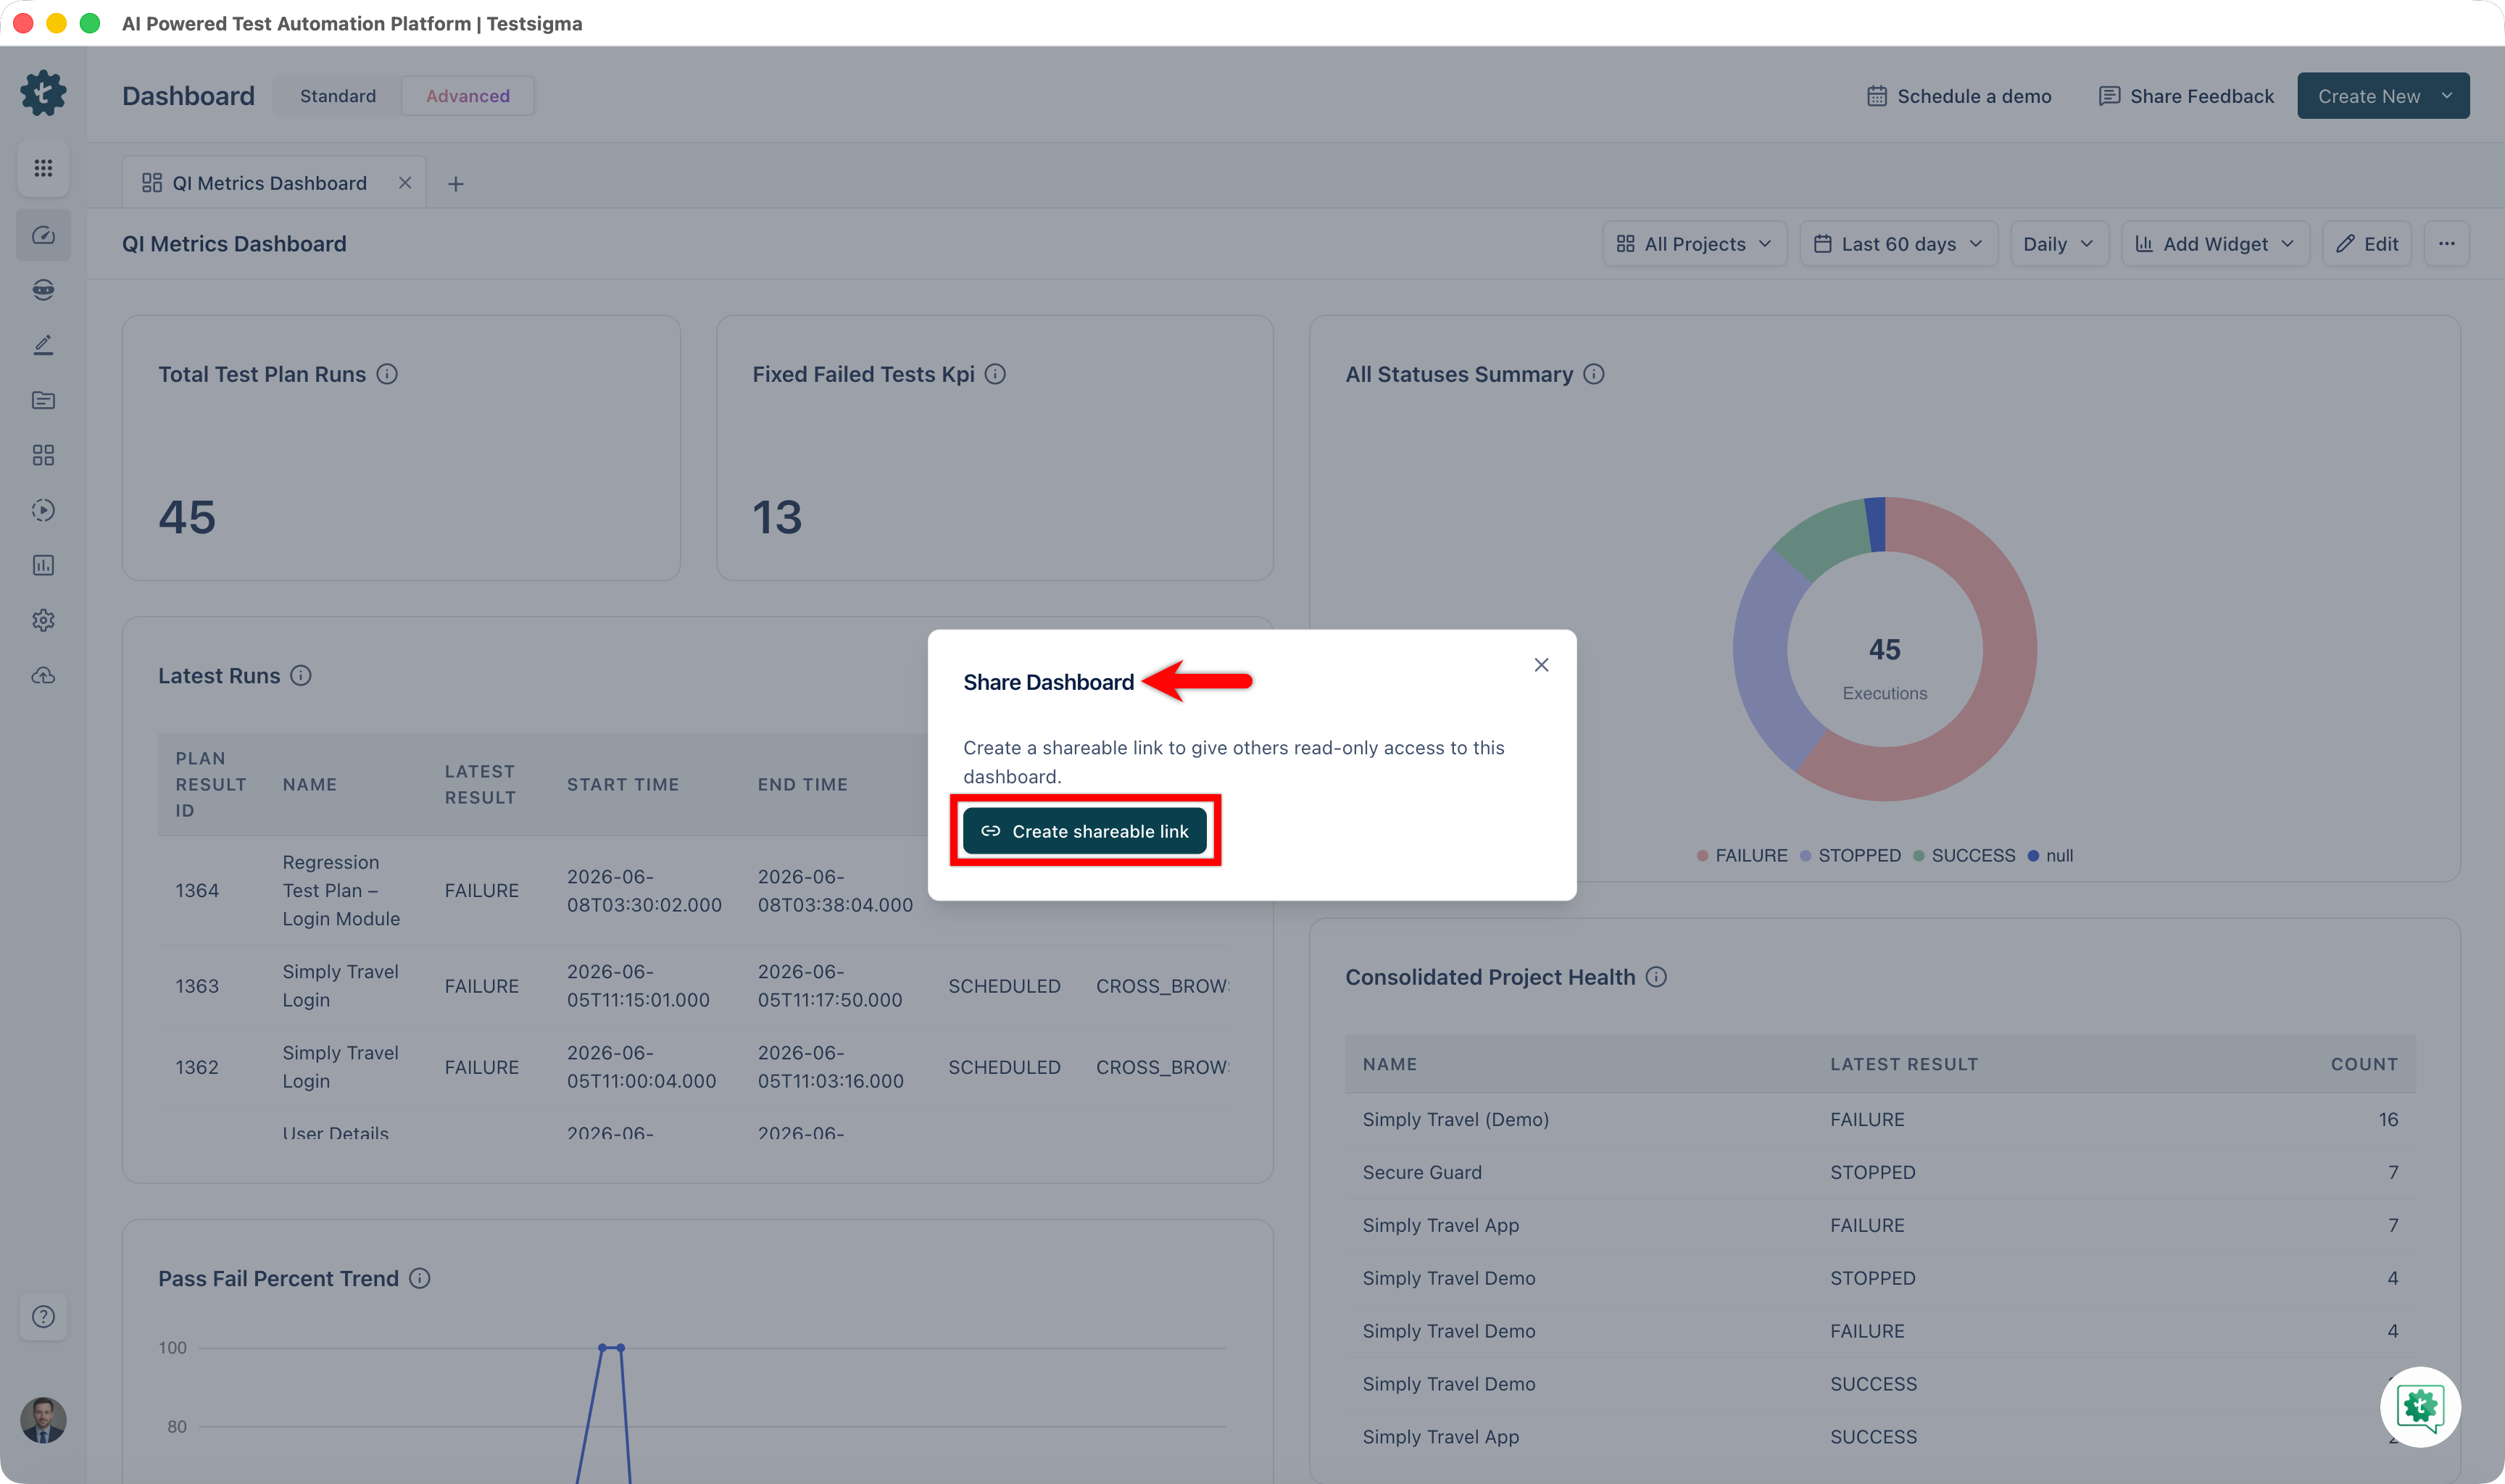
Task: Toggle STOPPED series in chart legend
Action: point(1850,856)
